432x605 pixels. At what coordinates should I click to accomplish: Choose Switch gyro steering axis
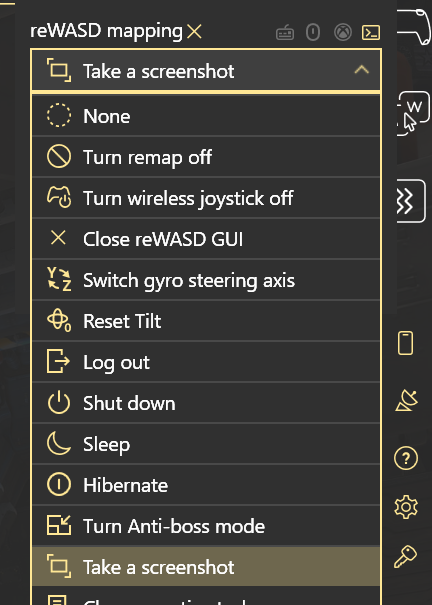[206, 280]
